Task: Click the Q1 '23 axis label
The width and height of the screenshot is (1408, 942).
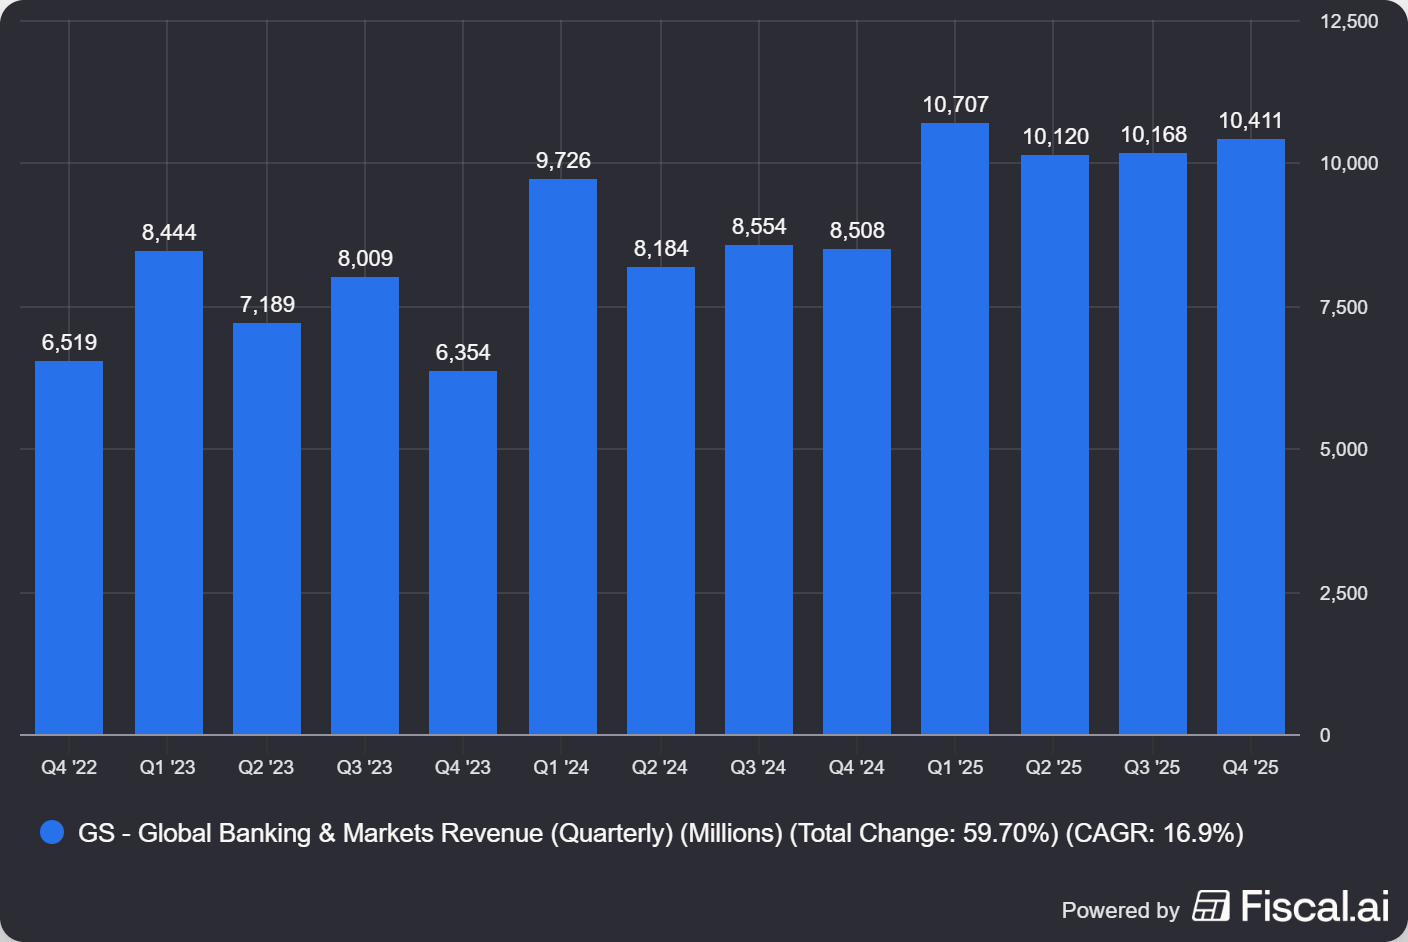Action: [x=167, y=767]
